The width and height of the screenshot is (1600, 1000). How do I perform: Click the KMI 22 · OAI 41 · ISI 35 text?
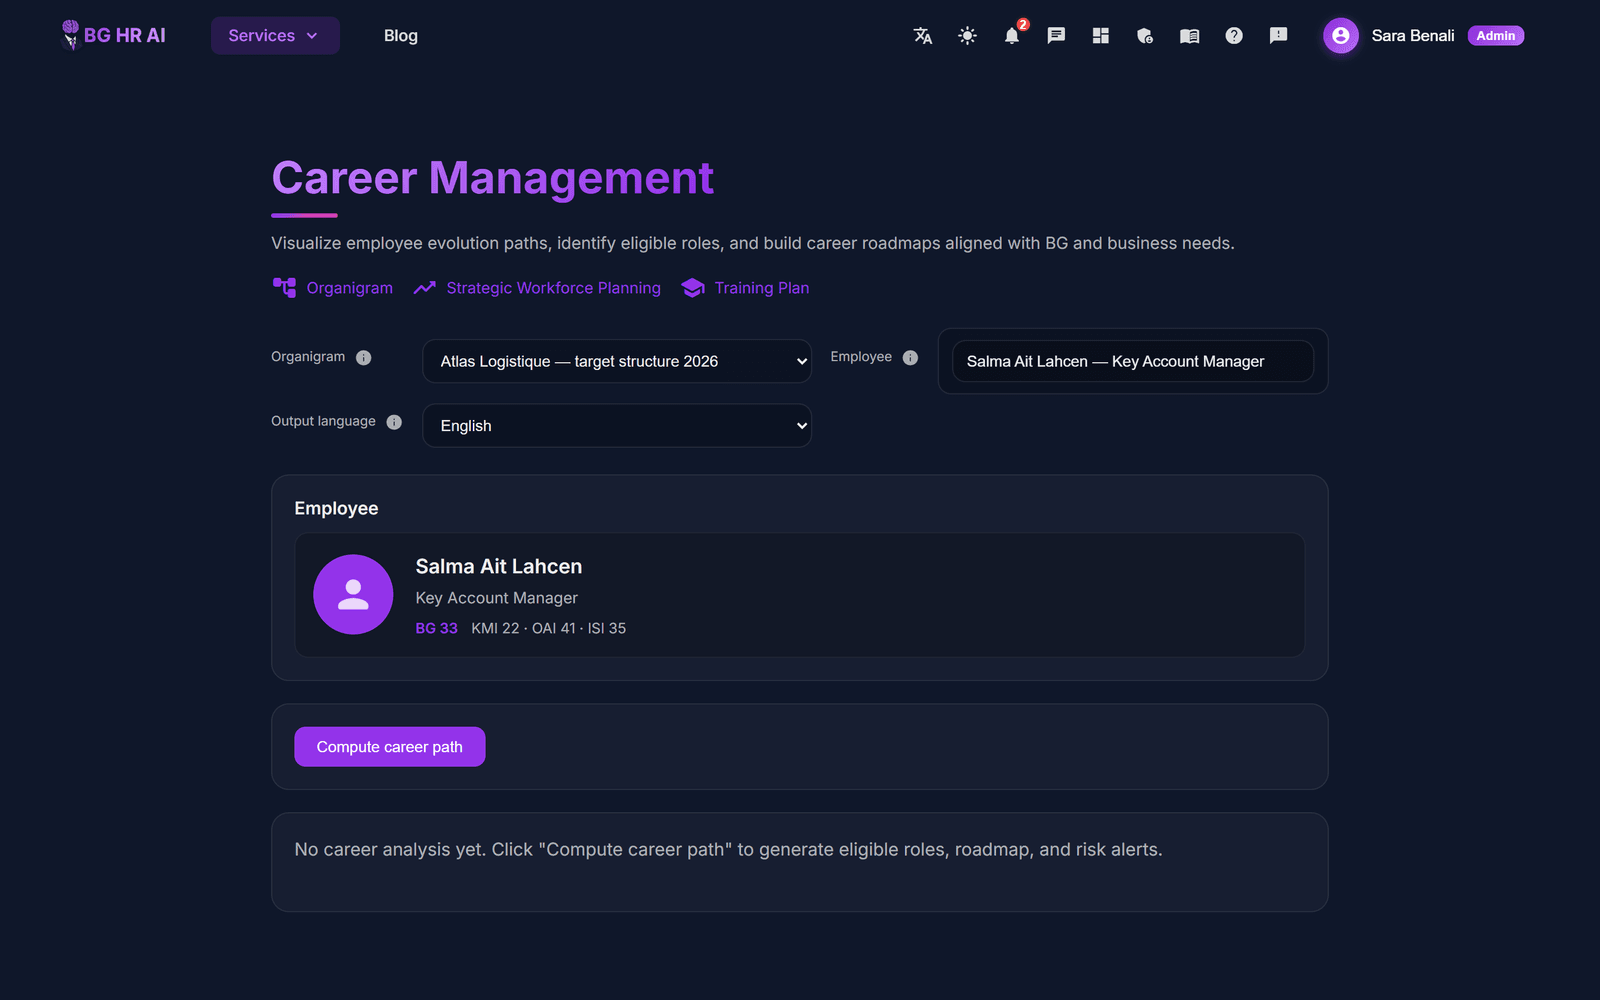pos(549,628)
